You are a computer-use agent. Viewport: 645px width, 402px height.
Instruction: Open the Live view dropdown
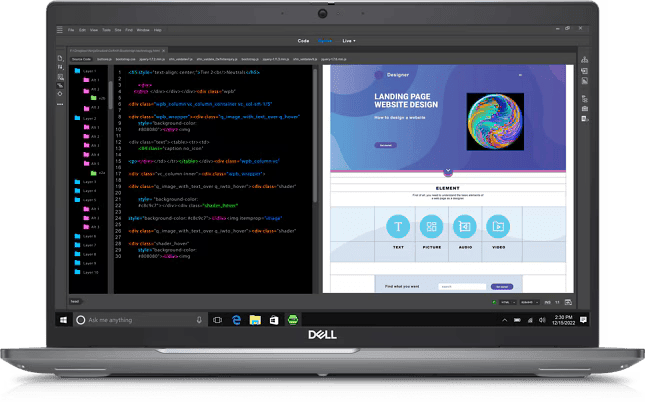tap(349, 41)
